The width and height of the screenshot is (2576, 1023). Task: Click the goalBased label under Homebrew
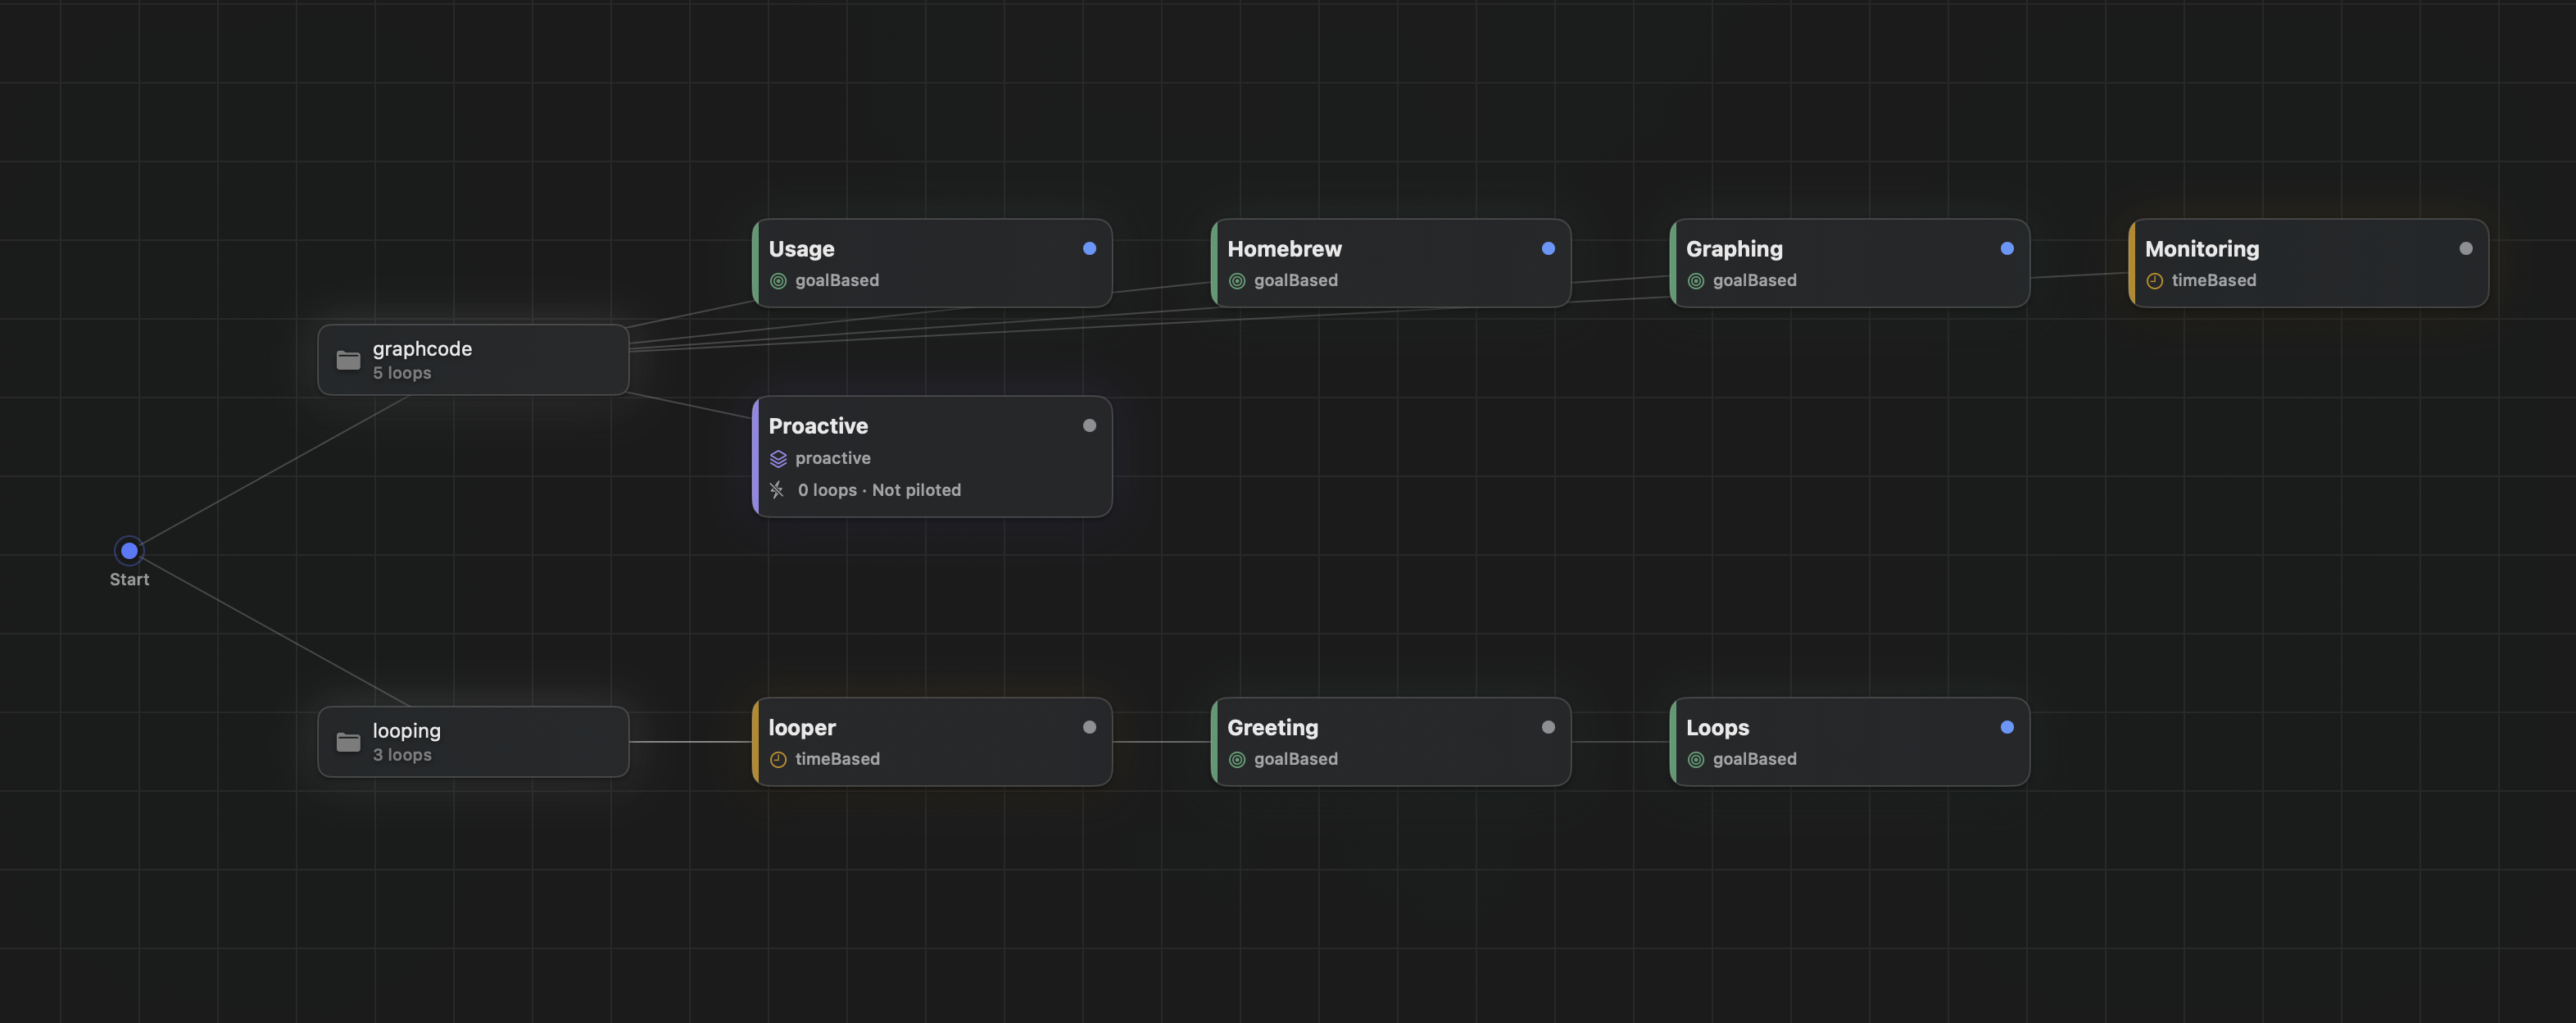click(x=1296, y=281)
